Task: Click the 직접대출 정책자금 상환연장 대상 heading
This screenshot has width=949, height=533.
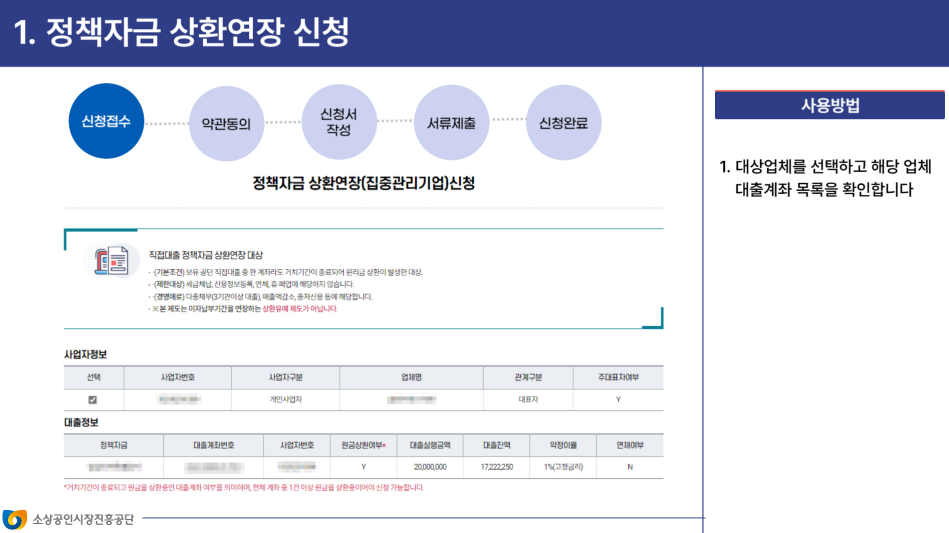Action: point(206,255)
